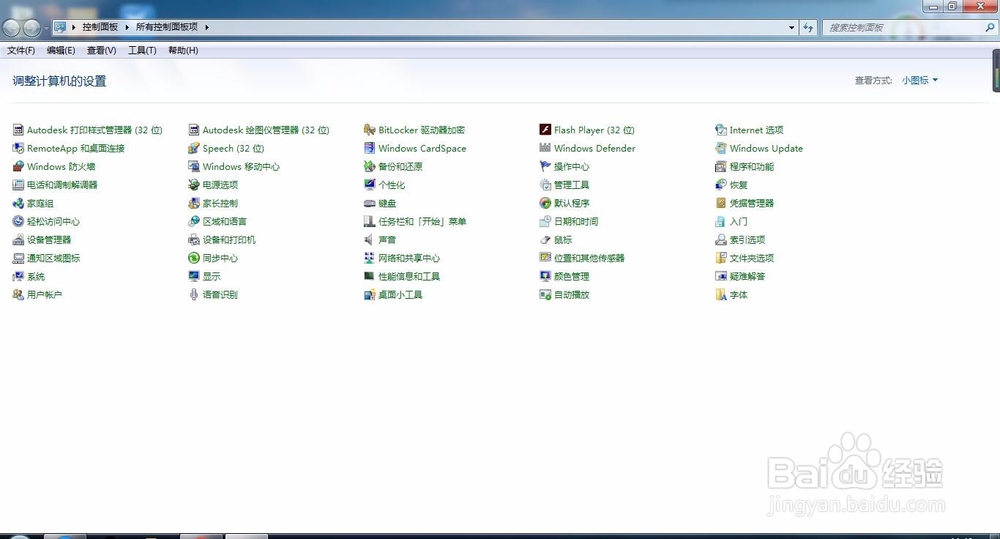
Task: Click the 默认程序 icon
Action: (x=545, y=203)
